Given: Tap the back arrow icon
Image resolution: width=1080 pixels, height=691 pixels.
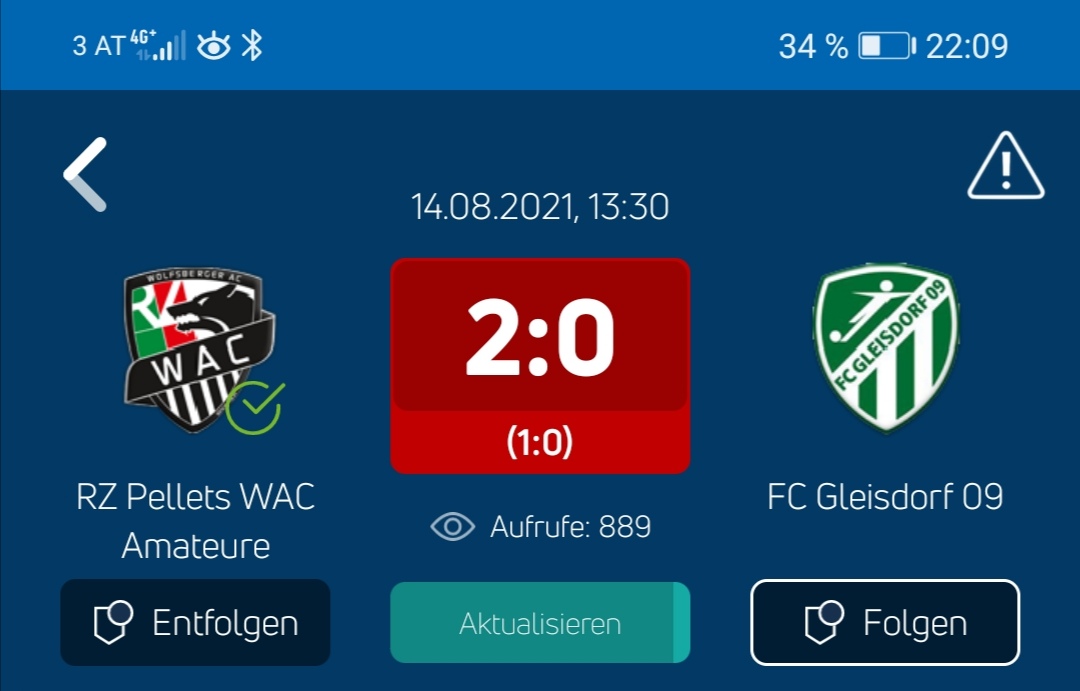Looking at the screenshot, I should pyautogui.click(x=85, y=174).
